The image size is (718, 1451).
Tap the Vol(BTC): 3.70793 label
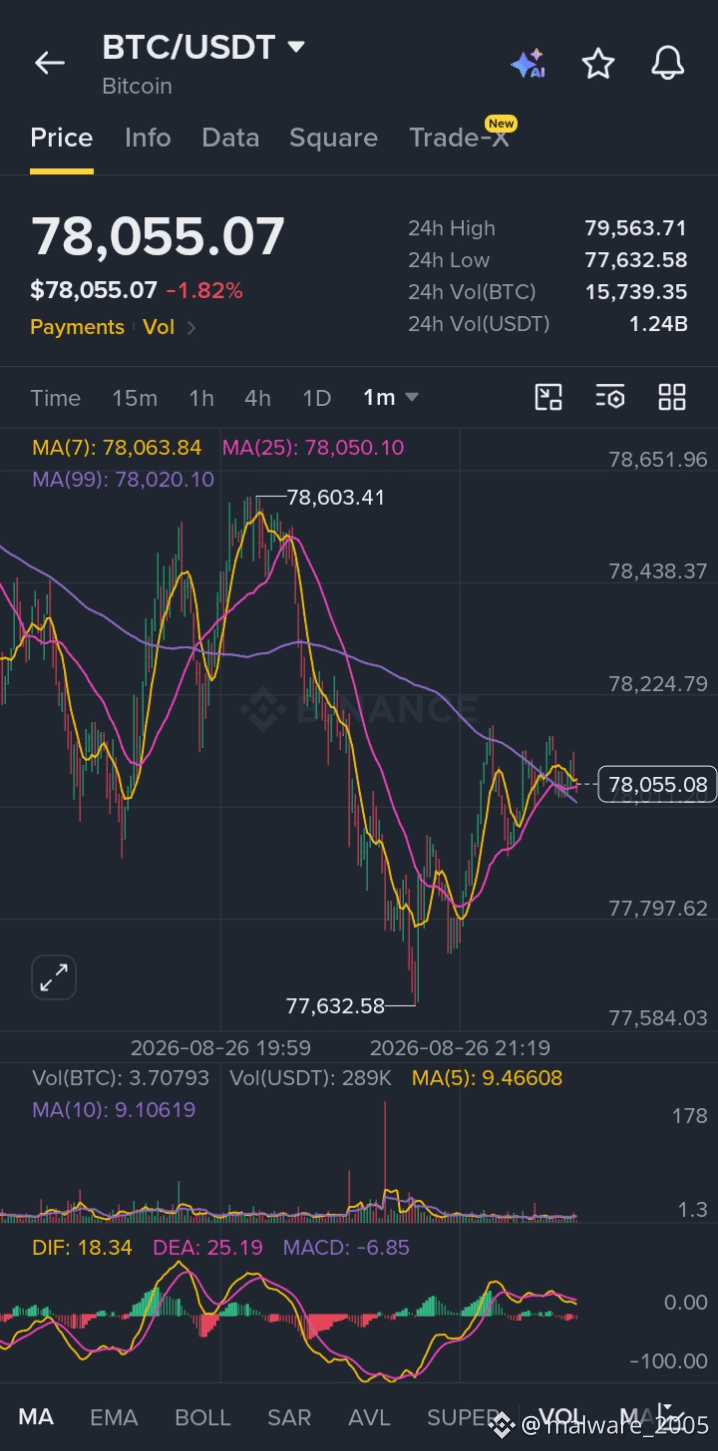121,1078
